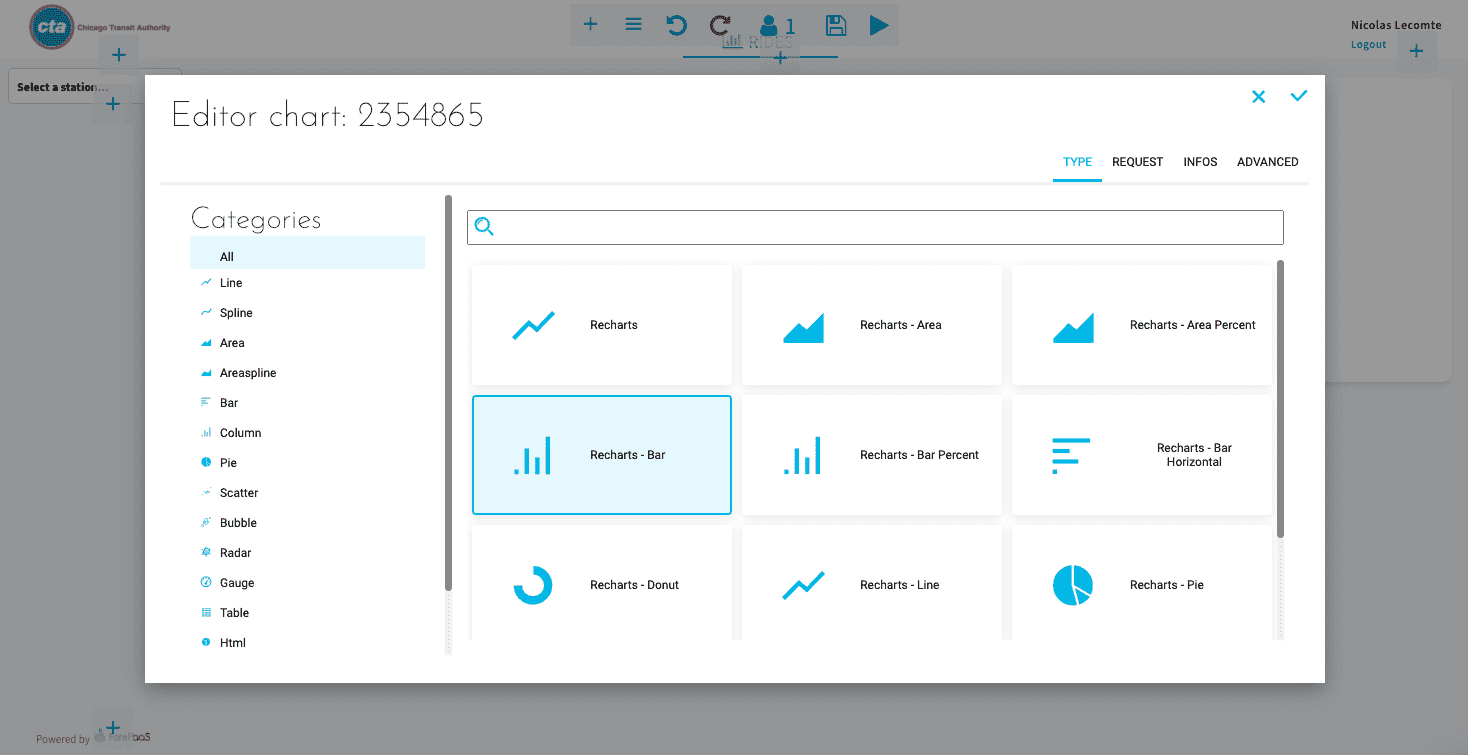This screenshot has width=1468, height=755.
Task: Confirm chart editor with checkmark icon
Action: [x=1299, y=96]
